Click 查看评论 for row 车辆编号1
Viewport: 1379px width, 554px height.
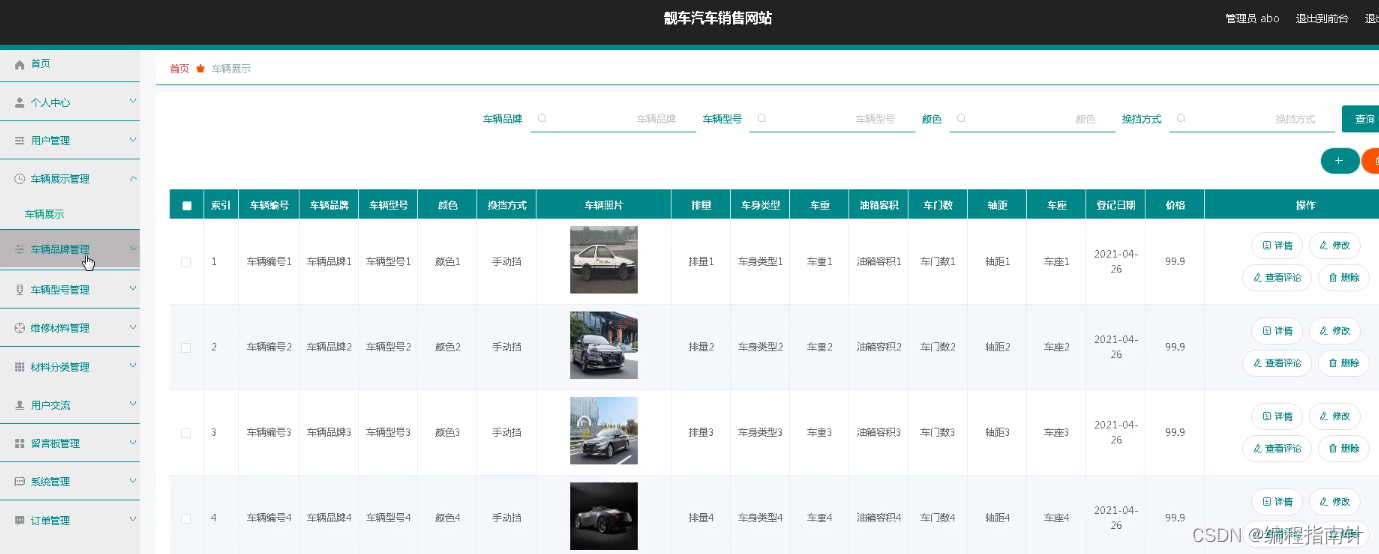coord(1277,278)
